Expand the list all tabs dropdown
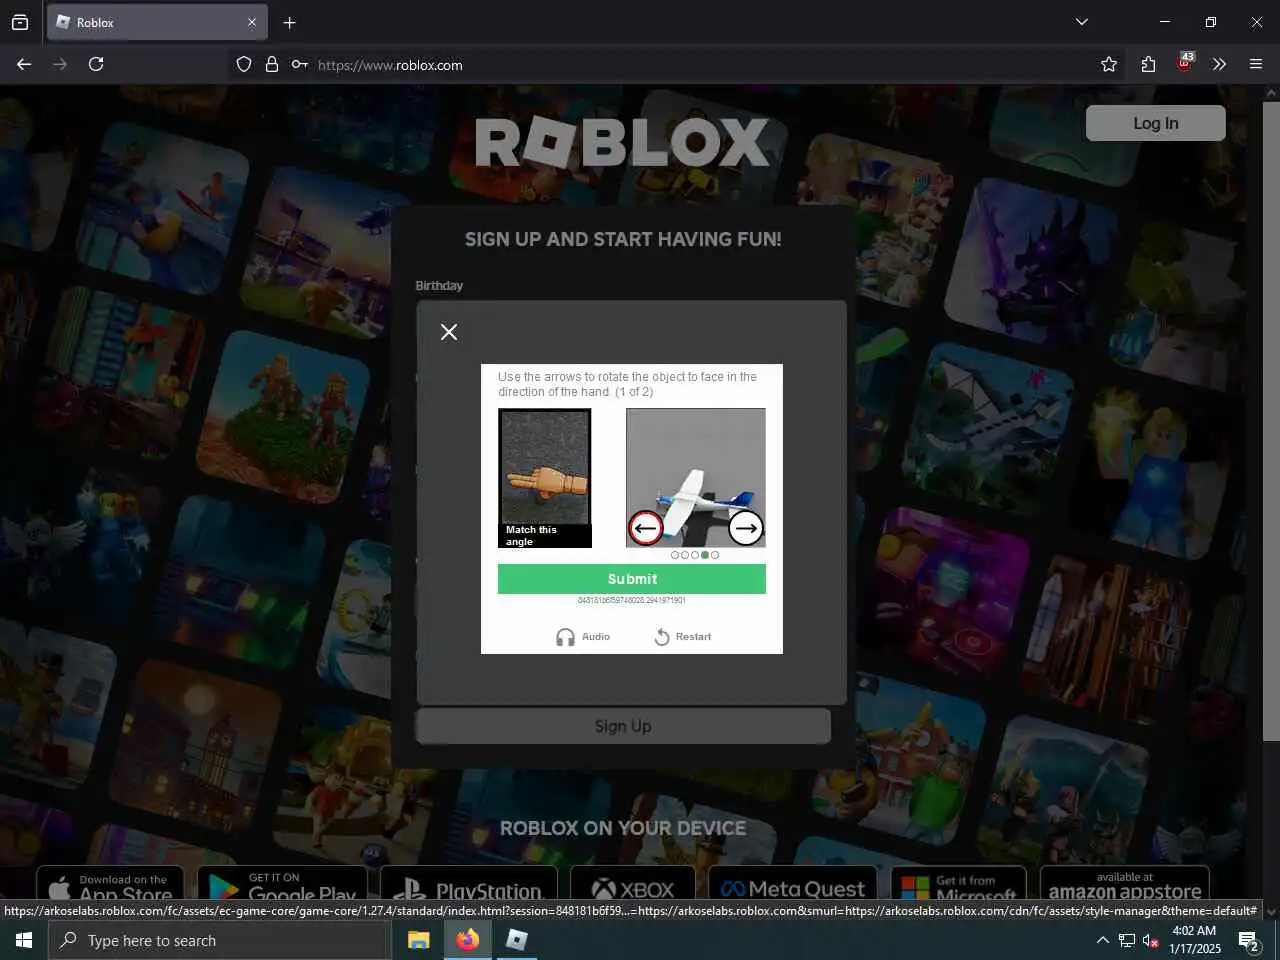Viewport: 1280px width, 960px height. (x=1082, y=22)
